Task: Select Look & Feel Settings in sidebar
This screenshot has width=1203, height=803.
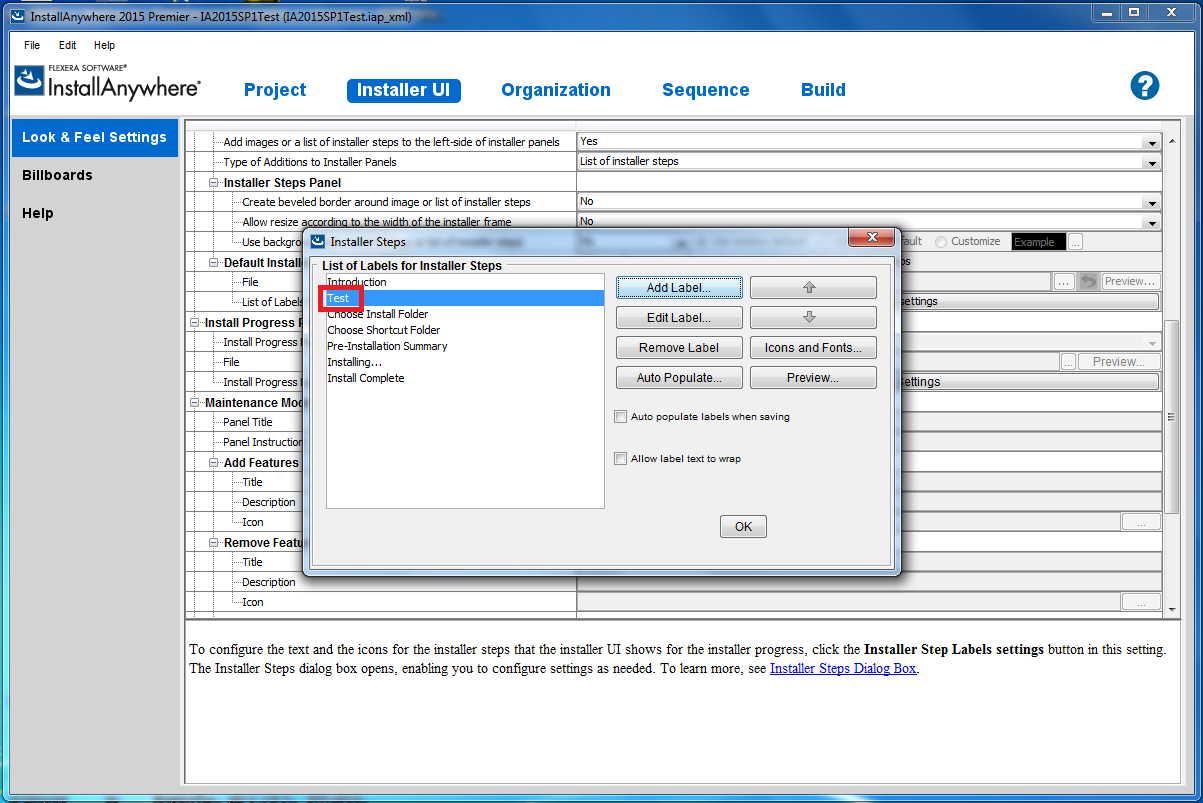Action: click(94, 138)
